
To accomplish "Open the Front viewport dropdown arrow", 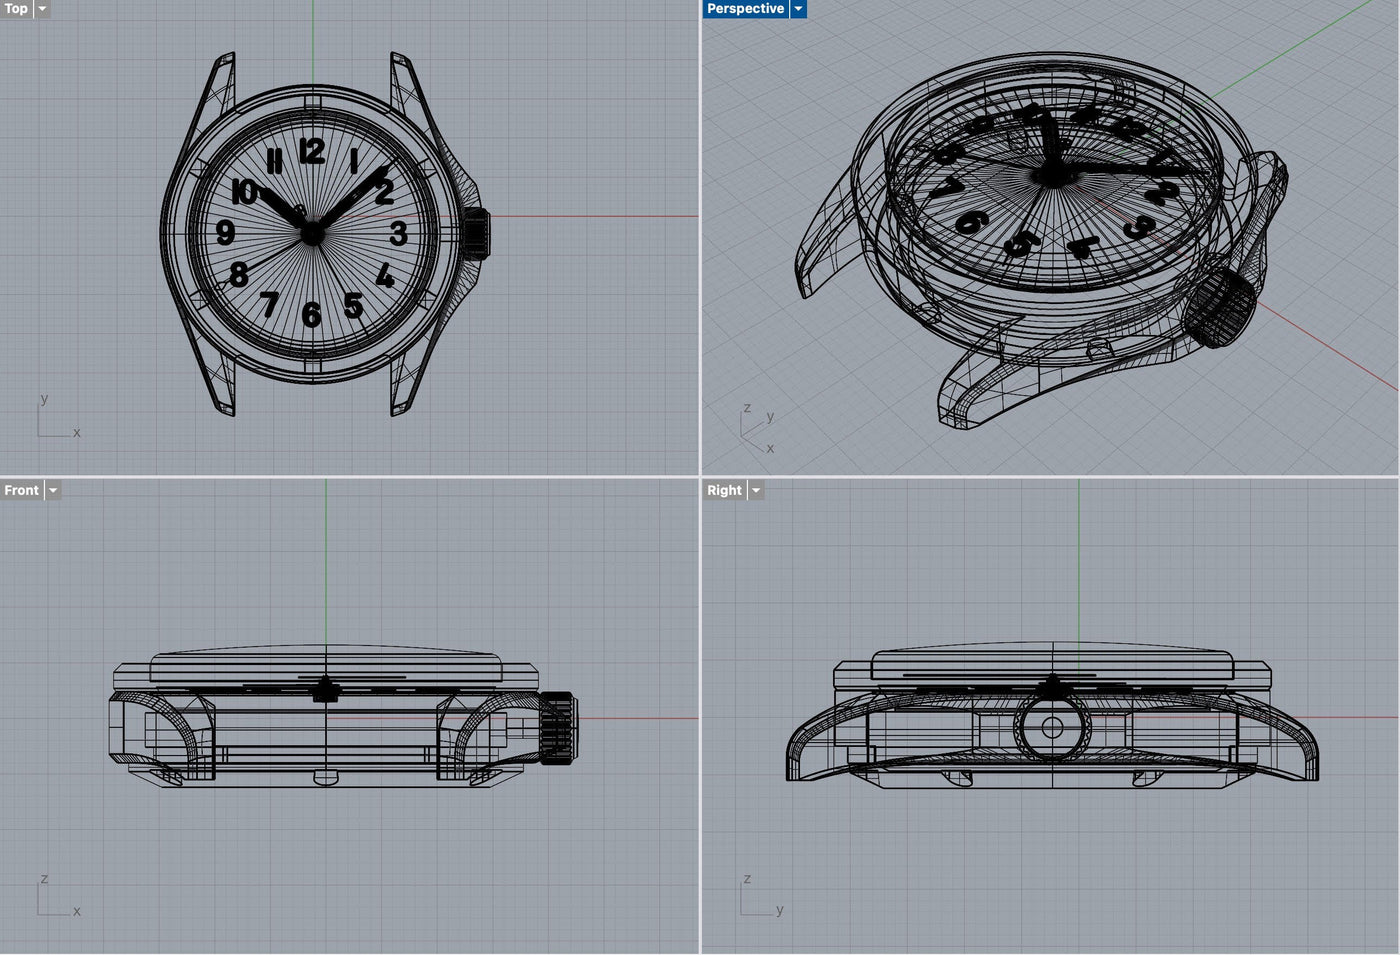I will pos(53,490).
